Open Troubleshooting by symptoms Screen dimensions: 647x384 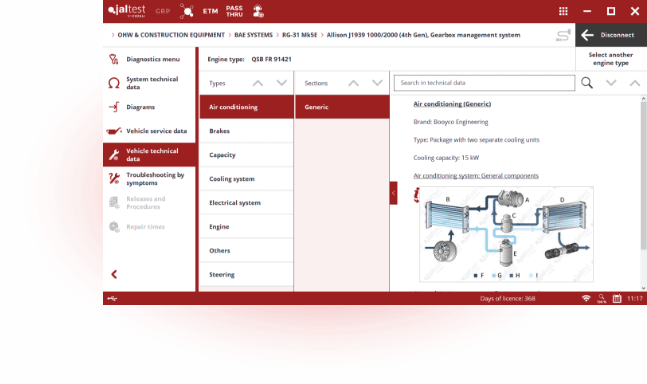click(149, 179)
